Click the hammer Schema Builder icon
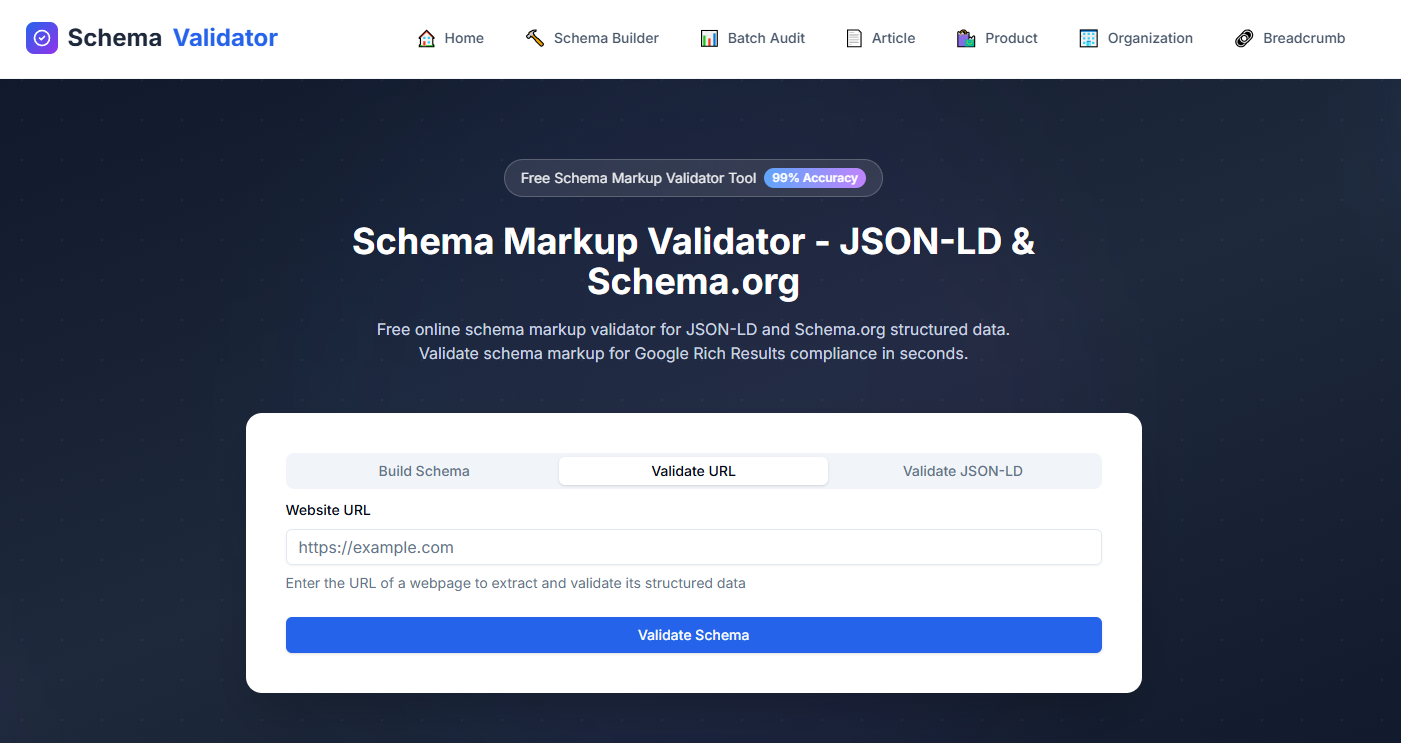 [533, 37]
